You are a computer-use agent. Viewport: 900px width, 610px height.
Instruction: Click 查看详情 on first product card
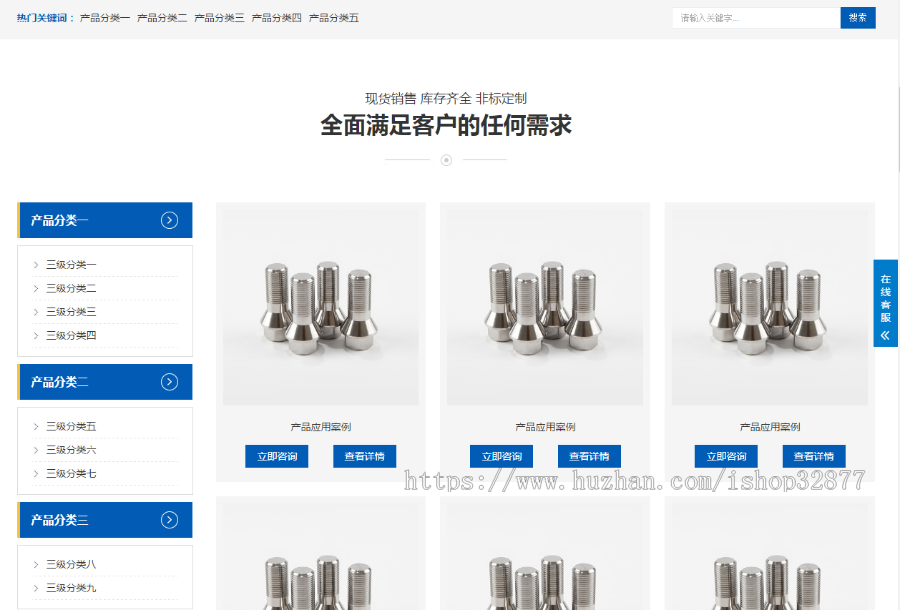[364, 457]
